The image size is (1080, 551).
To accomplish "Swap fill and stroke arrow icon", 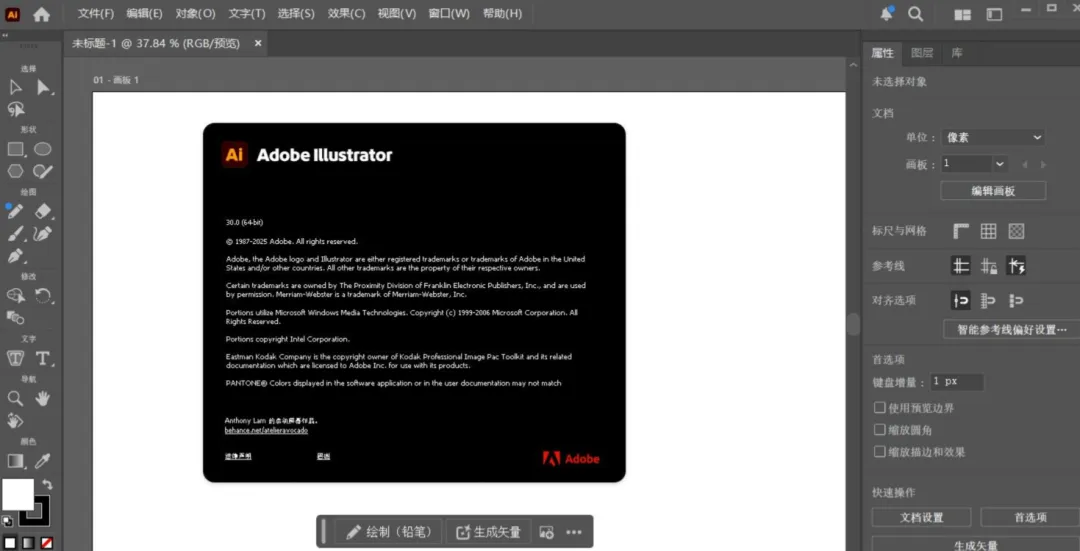I will pos(47,484).
